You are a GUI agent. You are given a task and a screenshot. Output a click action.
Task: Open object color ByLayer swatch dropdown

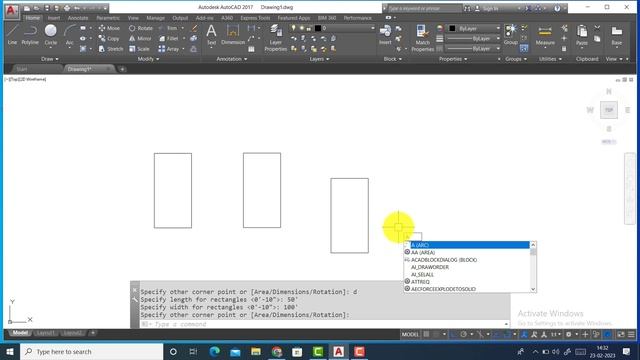[473, 28]
